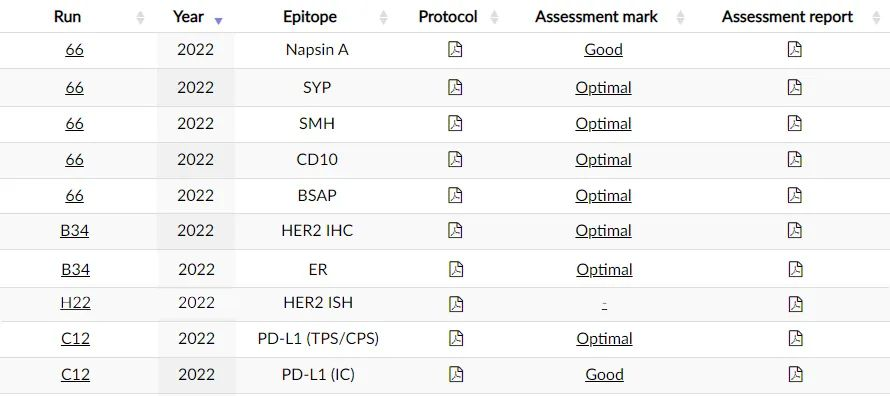The image size is (890, 396).
Task: Open run B34 link in ER row
Action: [x=75, y=269]
